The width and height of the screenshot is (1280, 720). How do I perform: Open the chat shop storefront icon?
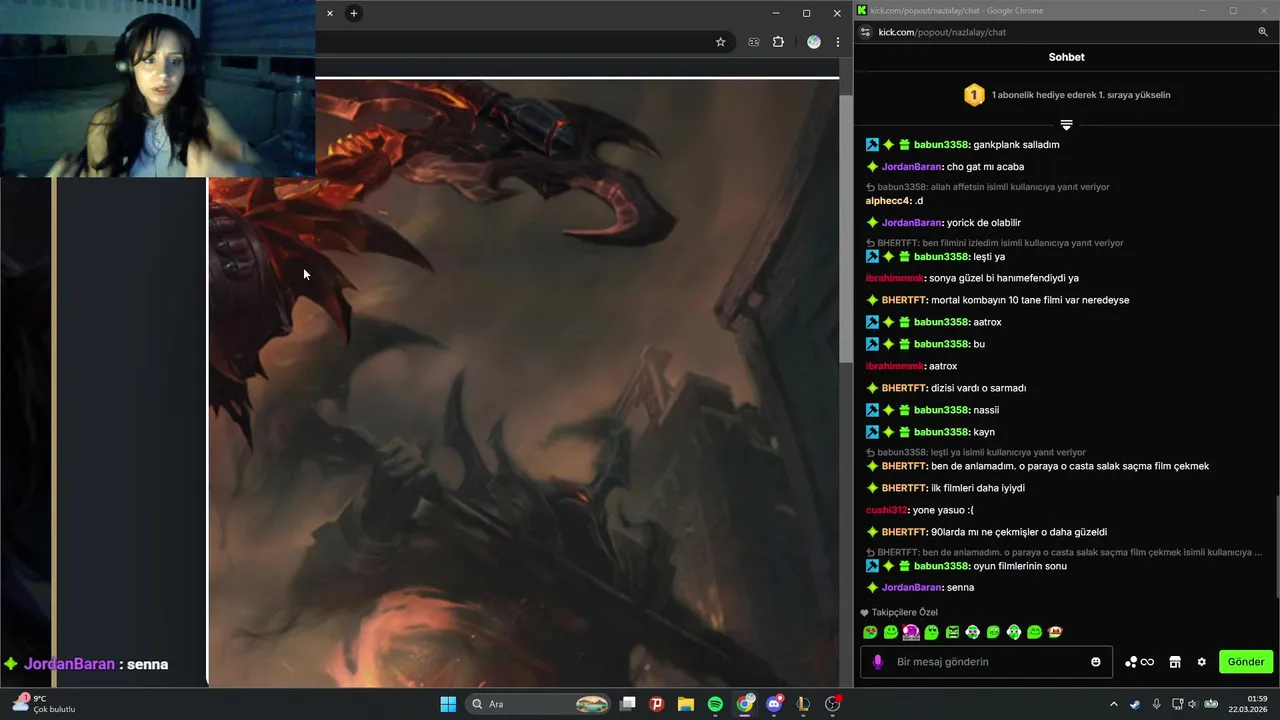pos(1175,662)
